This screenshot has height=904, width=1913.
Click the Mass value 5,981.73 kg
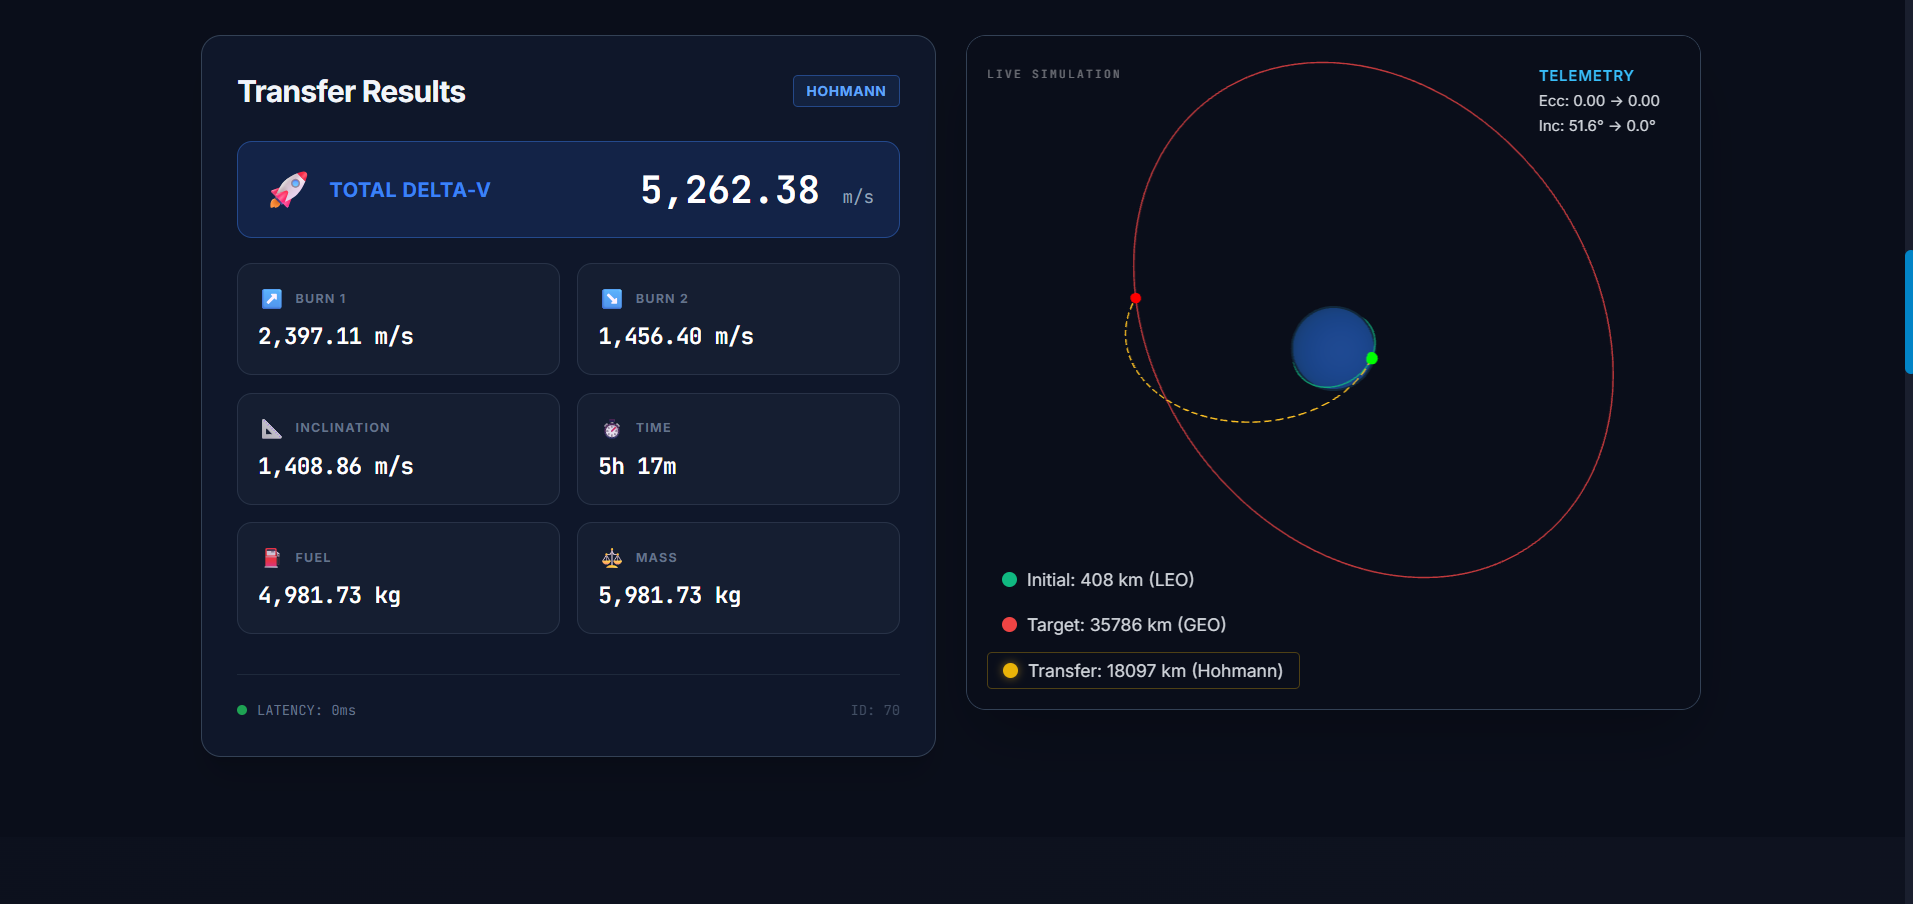[670, 596]
